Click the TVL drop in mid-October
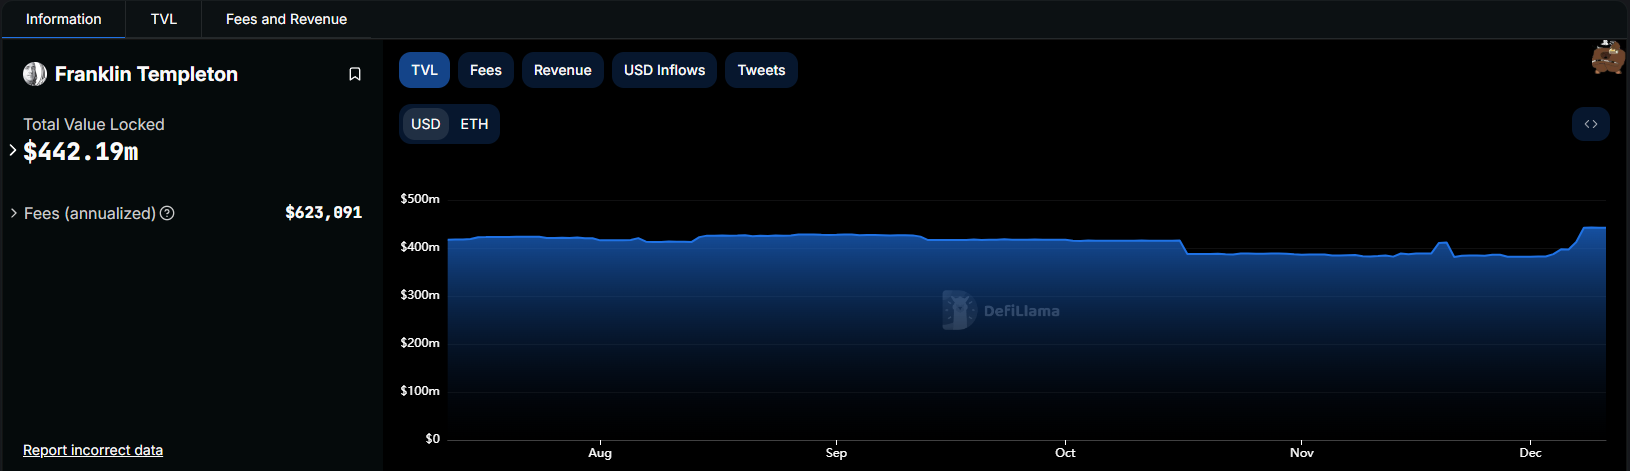The width and height of the screenshot is (1630, 471). [x=1185, y=247]
